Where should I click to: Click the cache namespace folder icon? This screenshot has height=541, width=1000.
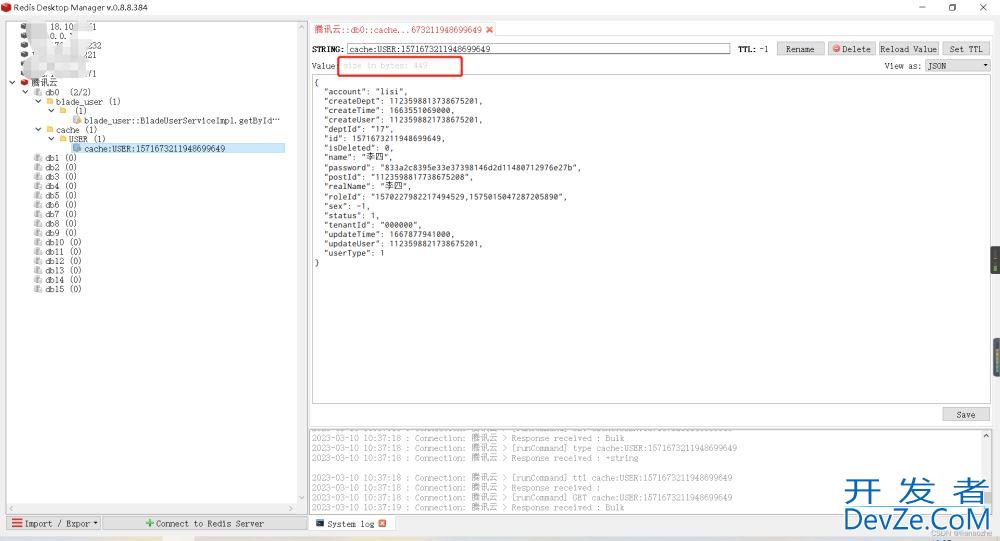point(50,130)
